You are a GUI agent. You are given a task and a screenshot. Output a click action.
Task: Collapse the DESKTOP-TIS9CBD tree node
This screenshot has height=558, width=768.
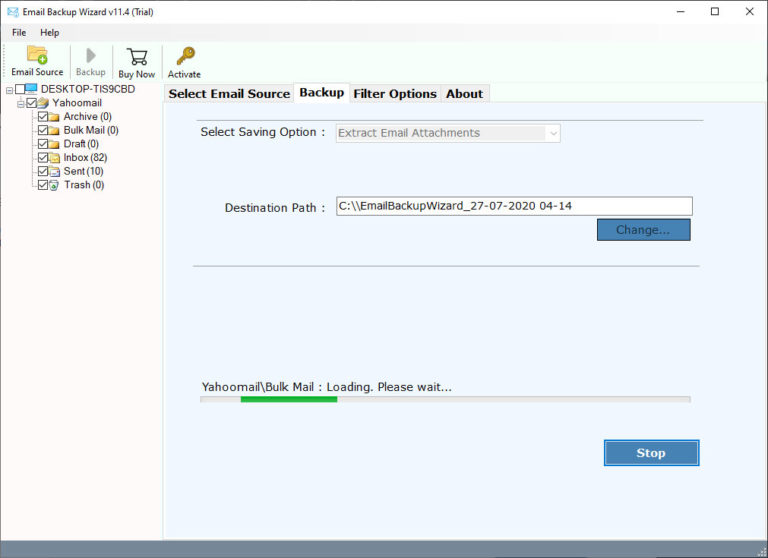9,90
